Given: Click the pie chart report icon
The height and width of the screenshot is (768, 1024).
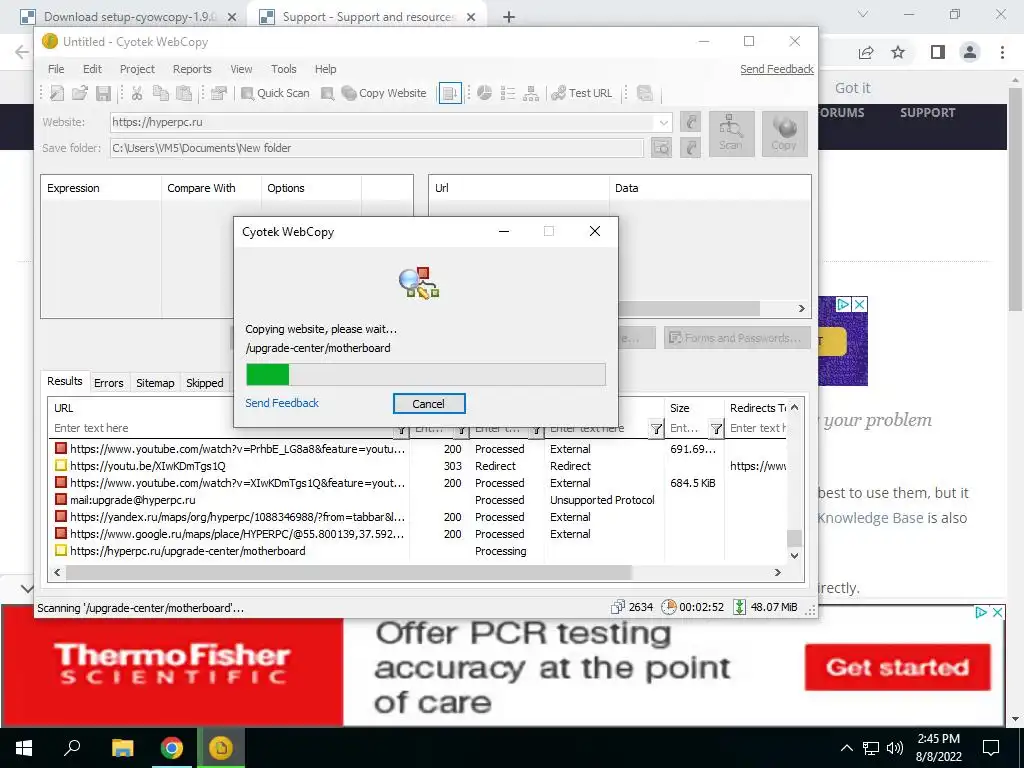Looking at the screenshot, I should point(484,93).
